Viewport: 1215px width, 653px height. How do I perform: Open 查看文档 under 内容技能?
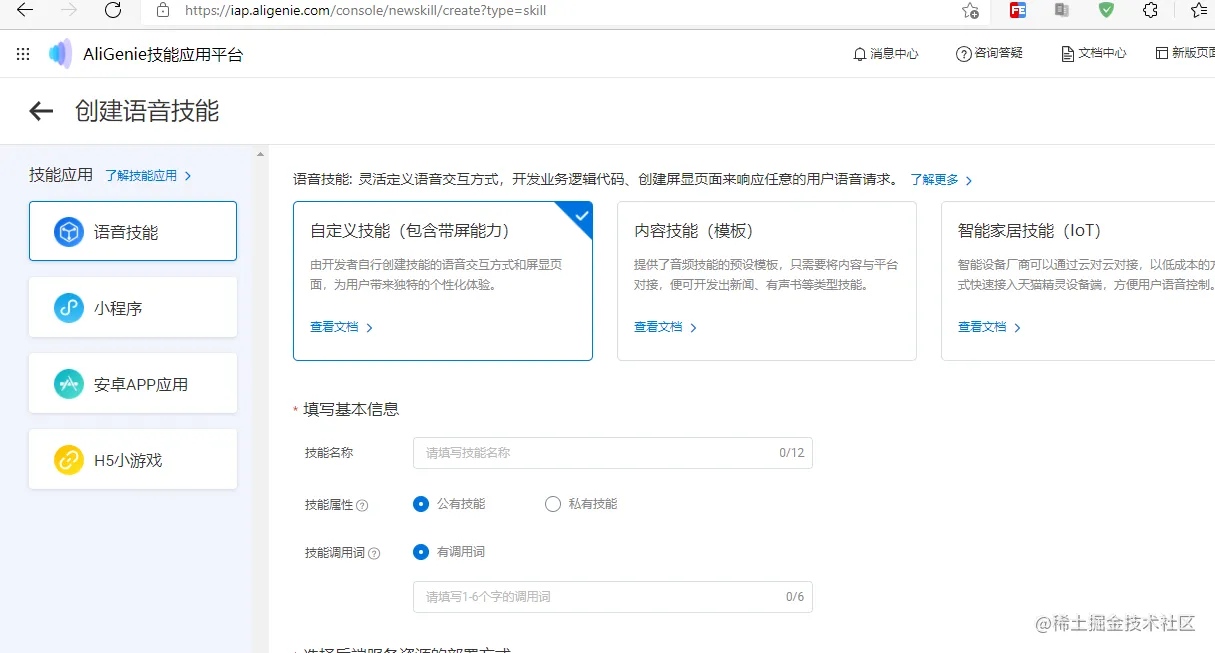point(666,327)
